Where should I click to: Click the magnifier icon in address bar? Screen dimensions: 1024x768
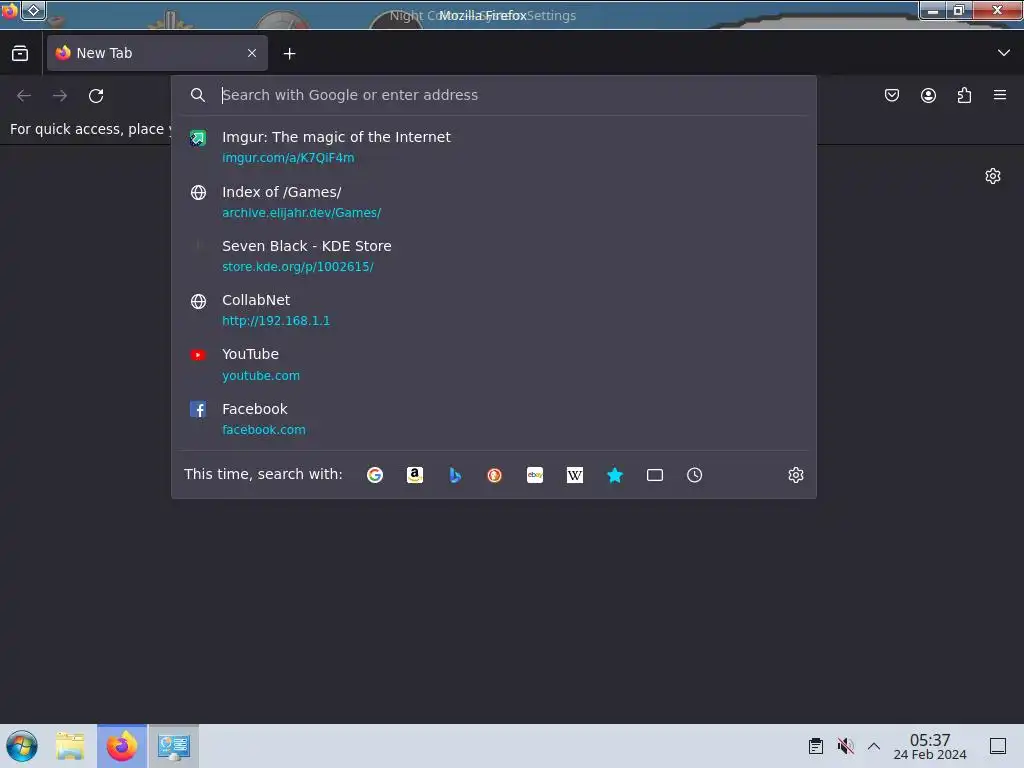pyautogui.click(x=198, y=95)
